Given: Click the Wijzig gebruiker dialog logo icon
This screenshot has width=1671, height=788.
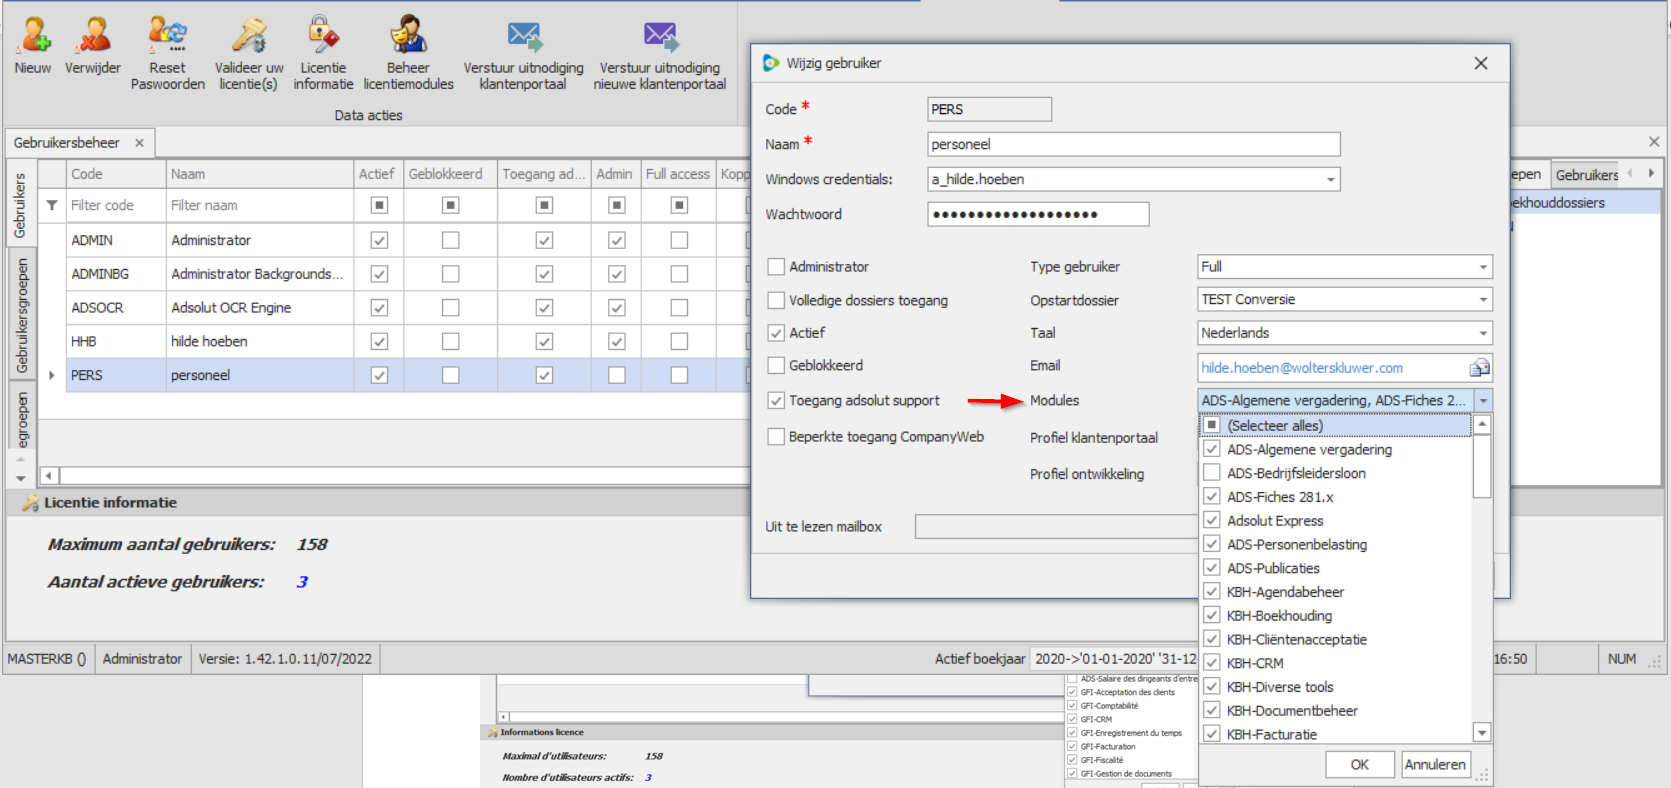Looking at the screenshot, I should pos(770,63).
